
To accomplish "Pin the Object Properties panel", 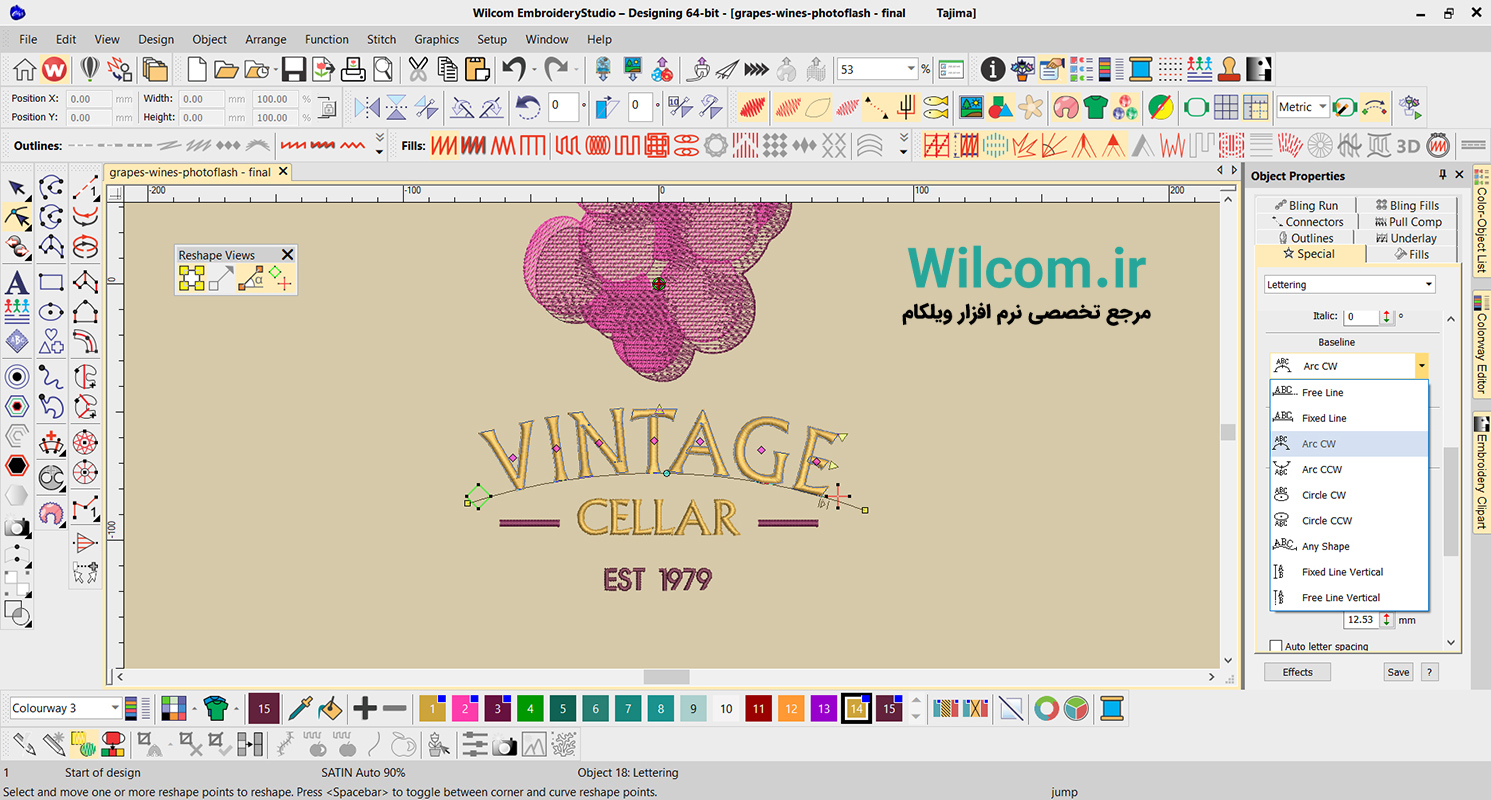I will coord(1442,175).
